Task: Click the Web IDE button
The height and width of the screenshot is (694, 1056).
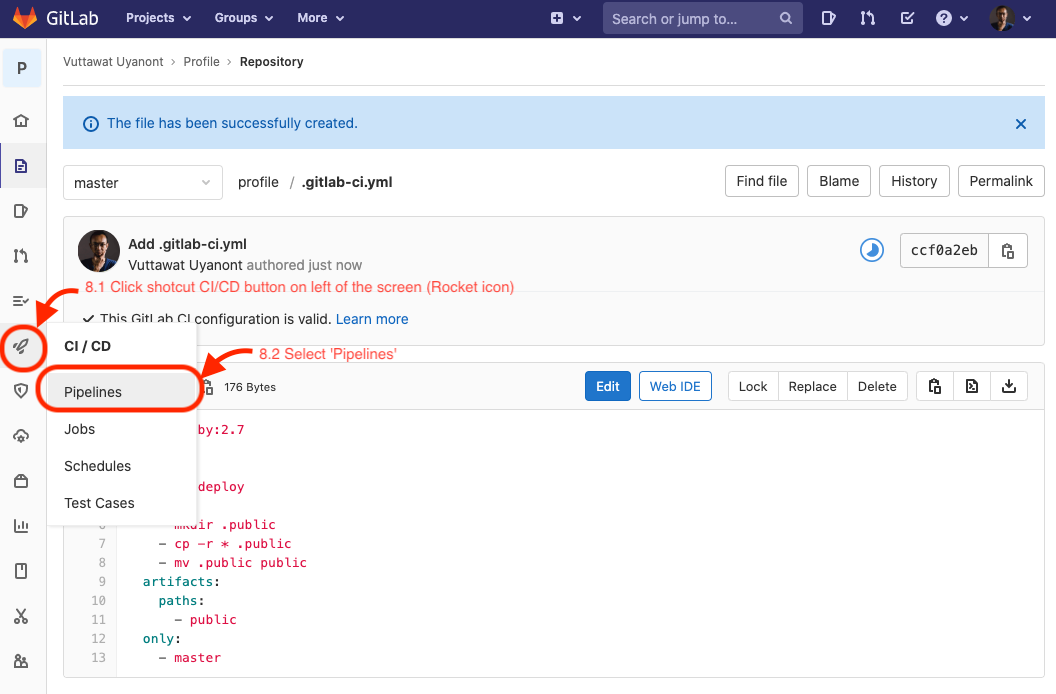Action: point(675,385)
